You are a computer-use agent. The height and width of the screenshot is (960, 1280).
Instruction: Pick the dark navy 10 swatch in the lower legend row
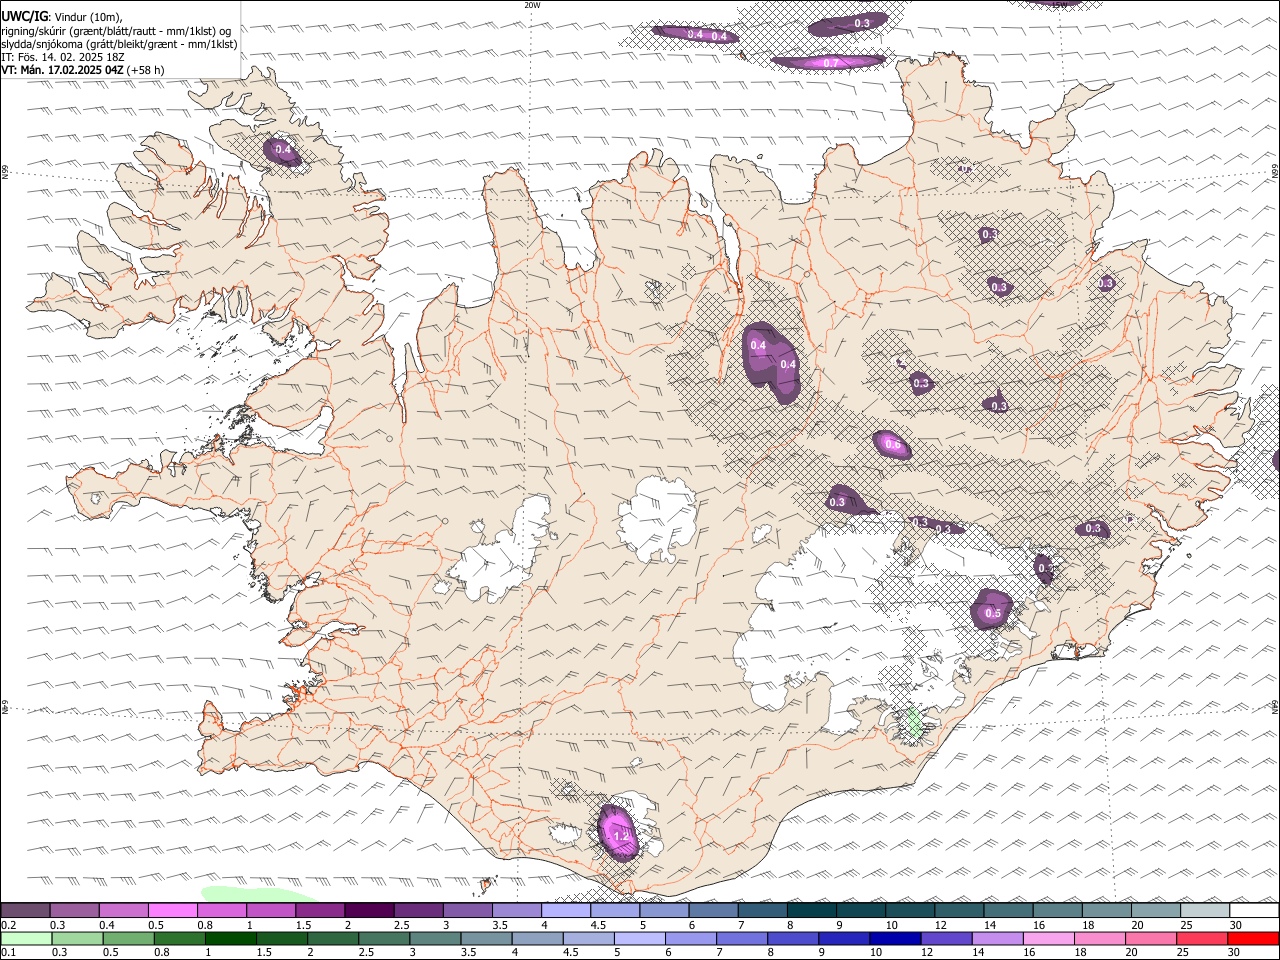point(895,939)
